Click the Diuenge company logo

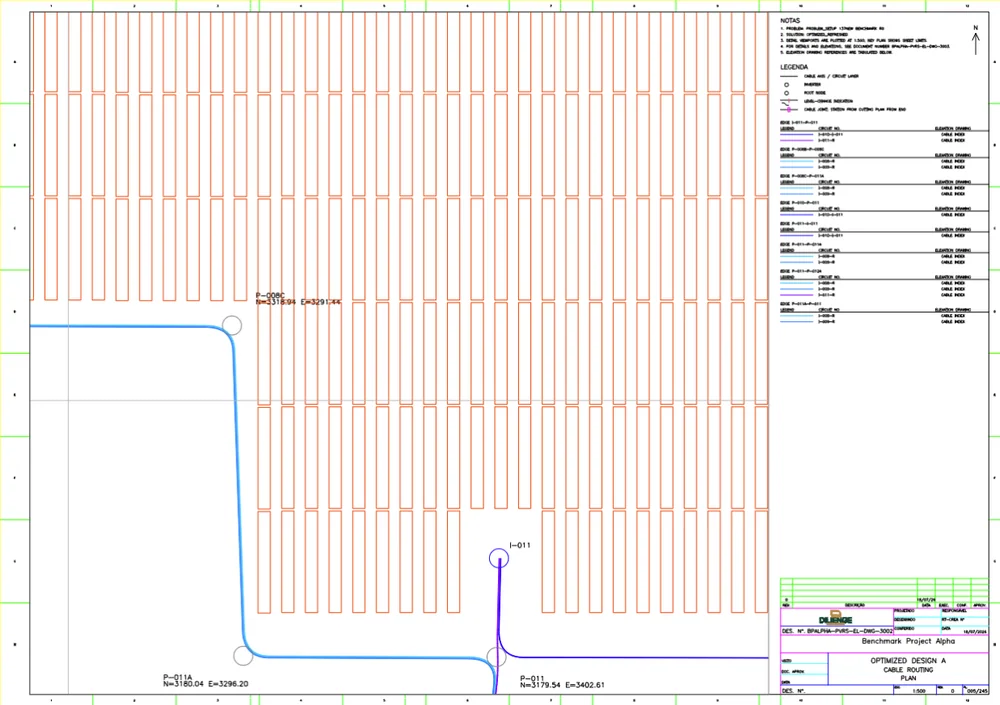click(x=835, y=618)
